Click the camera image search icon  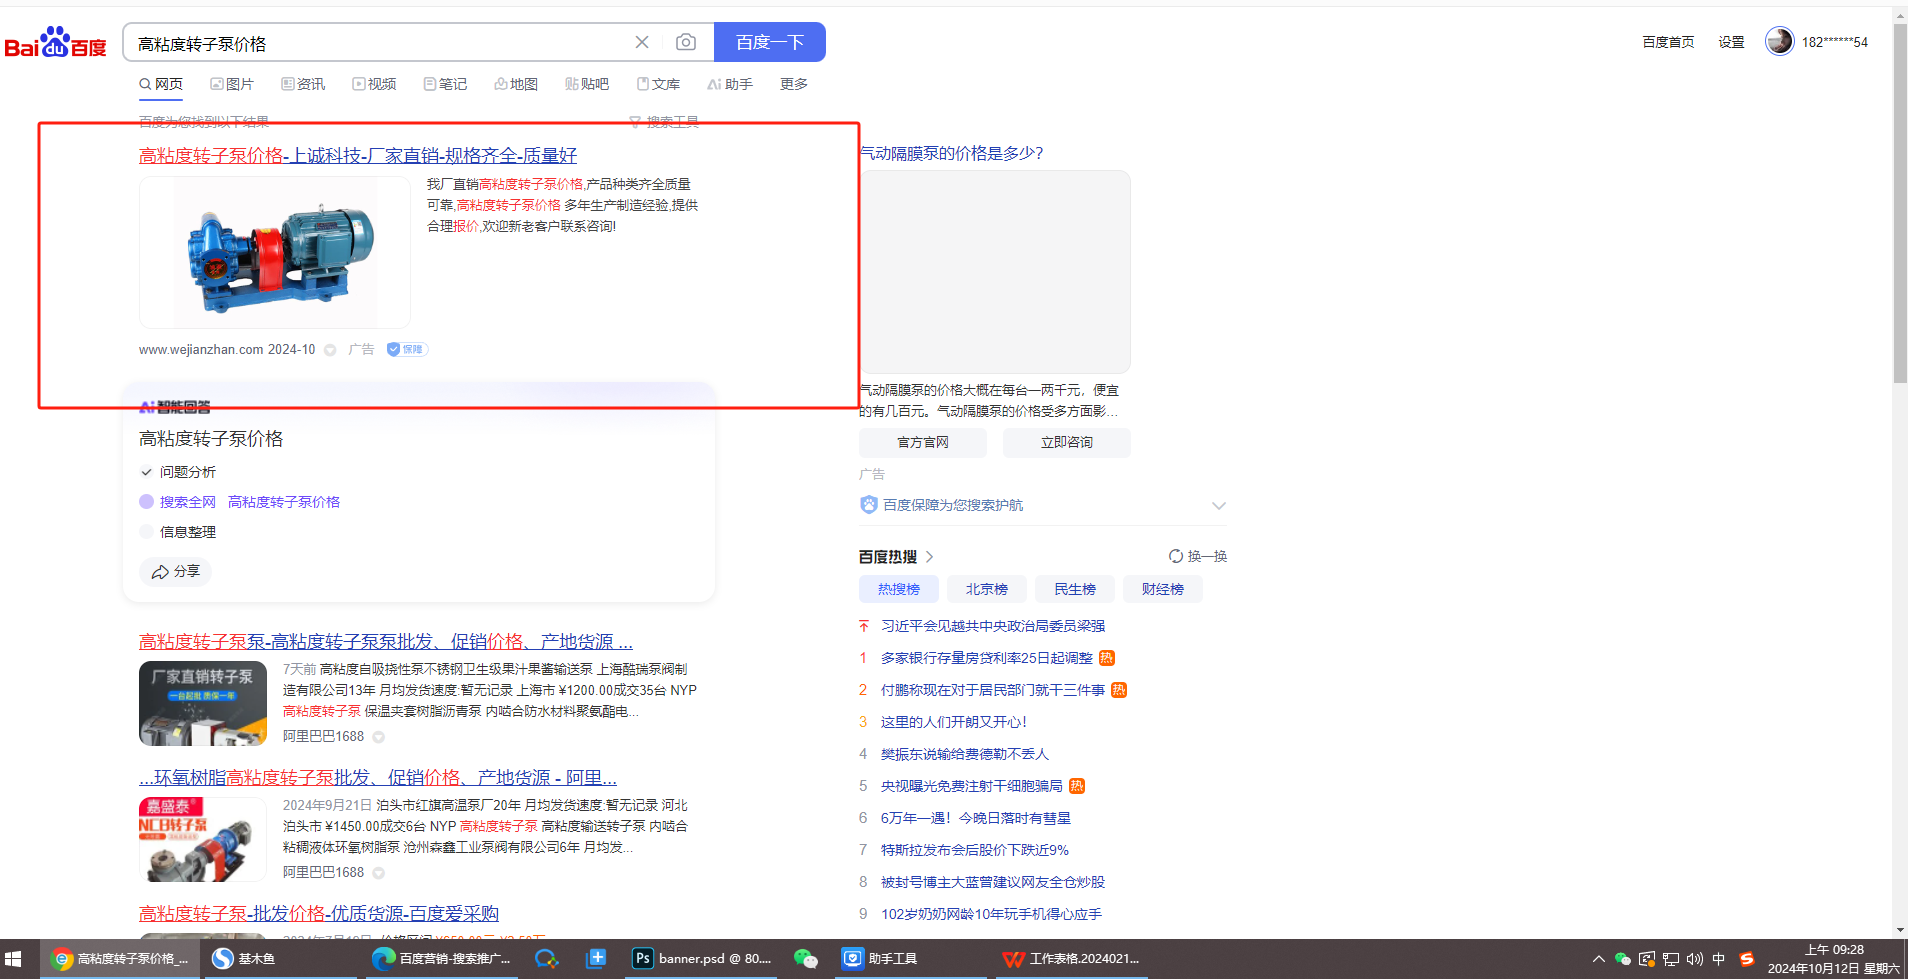685,42
